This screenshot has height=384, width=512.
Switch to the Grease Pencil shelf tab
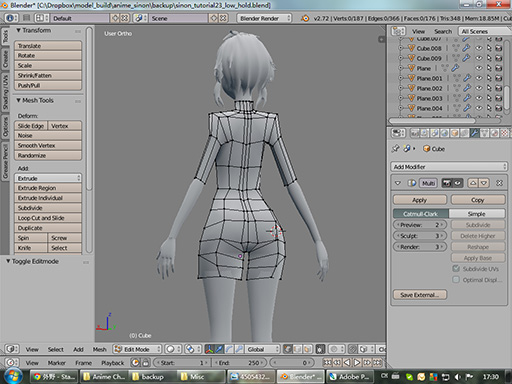click(5, 161)
